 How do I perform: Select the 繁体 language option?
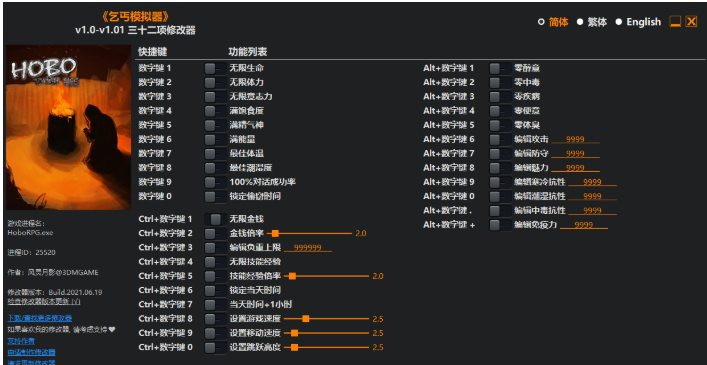[592, 22]
